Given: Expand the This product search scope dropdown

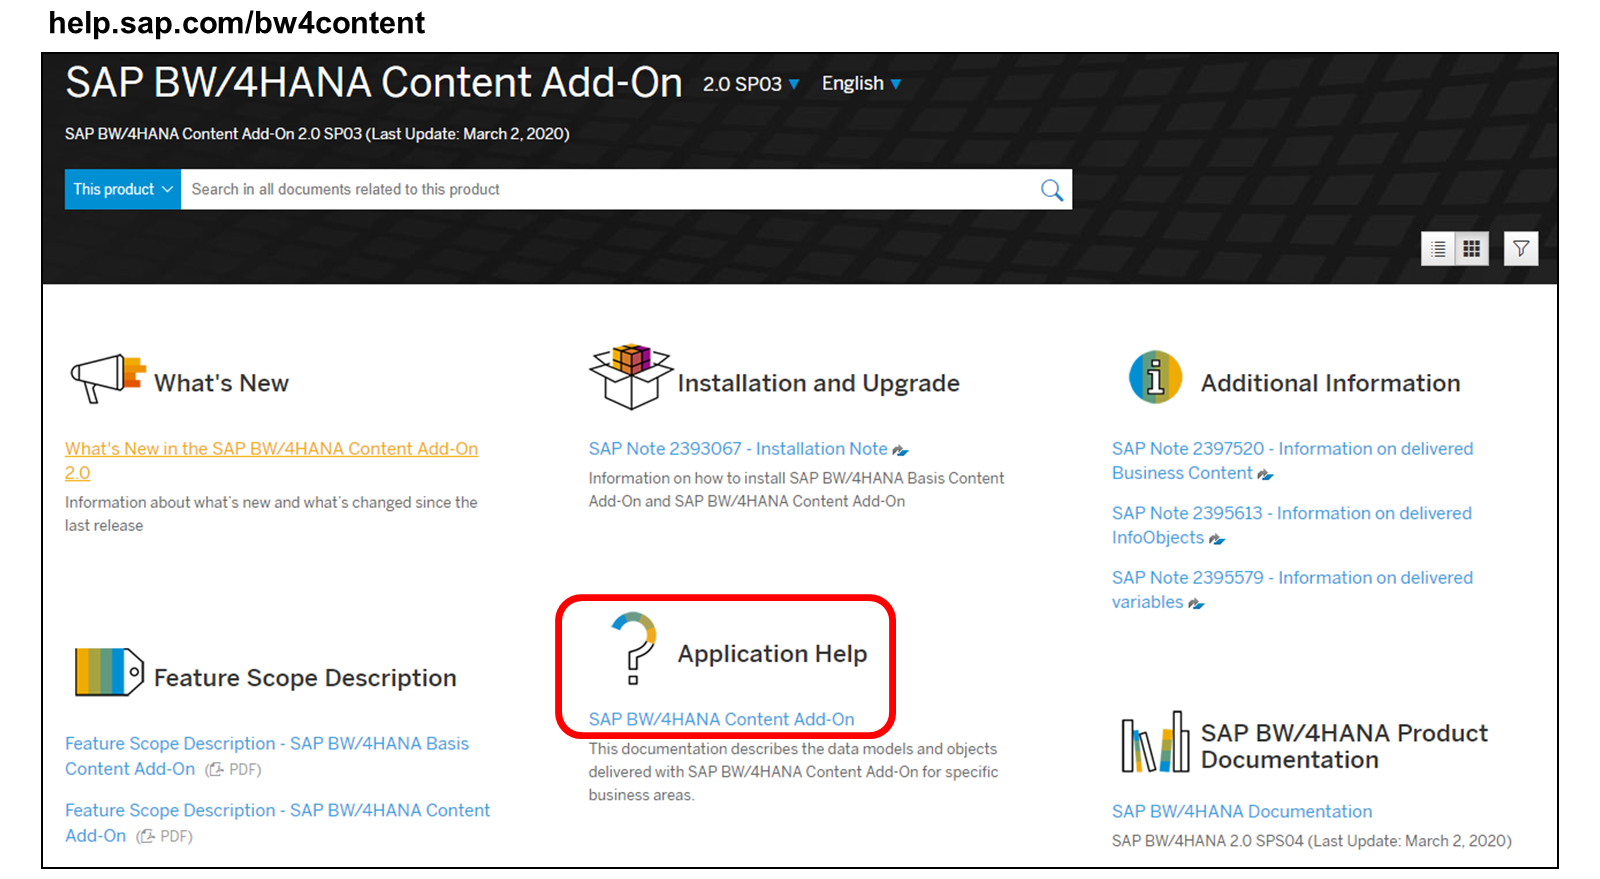Looking at the screenshot, I should (x=123, y=190).
